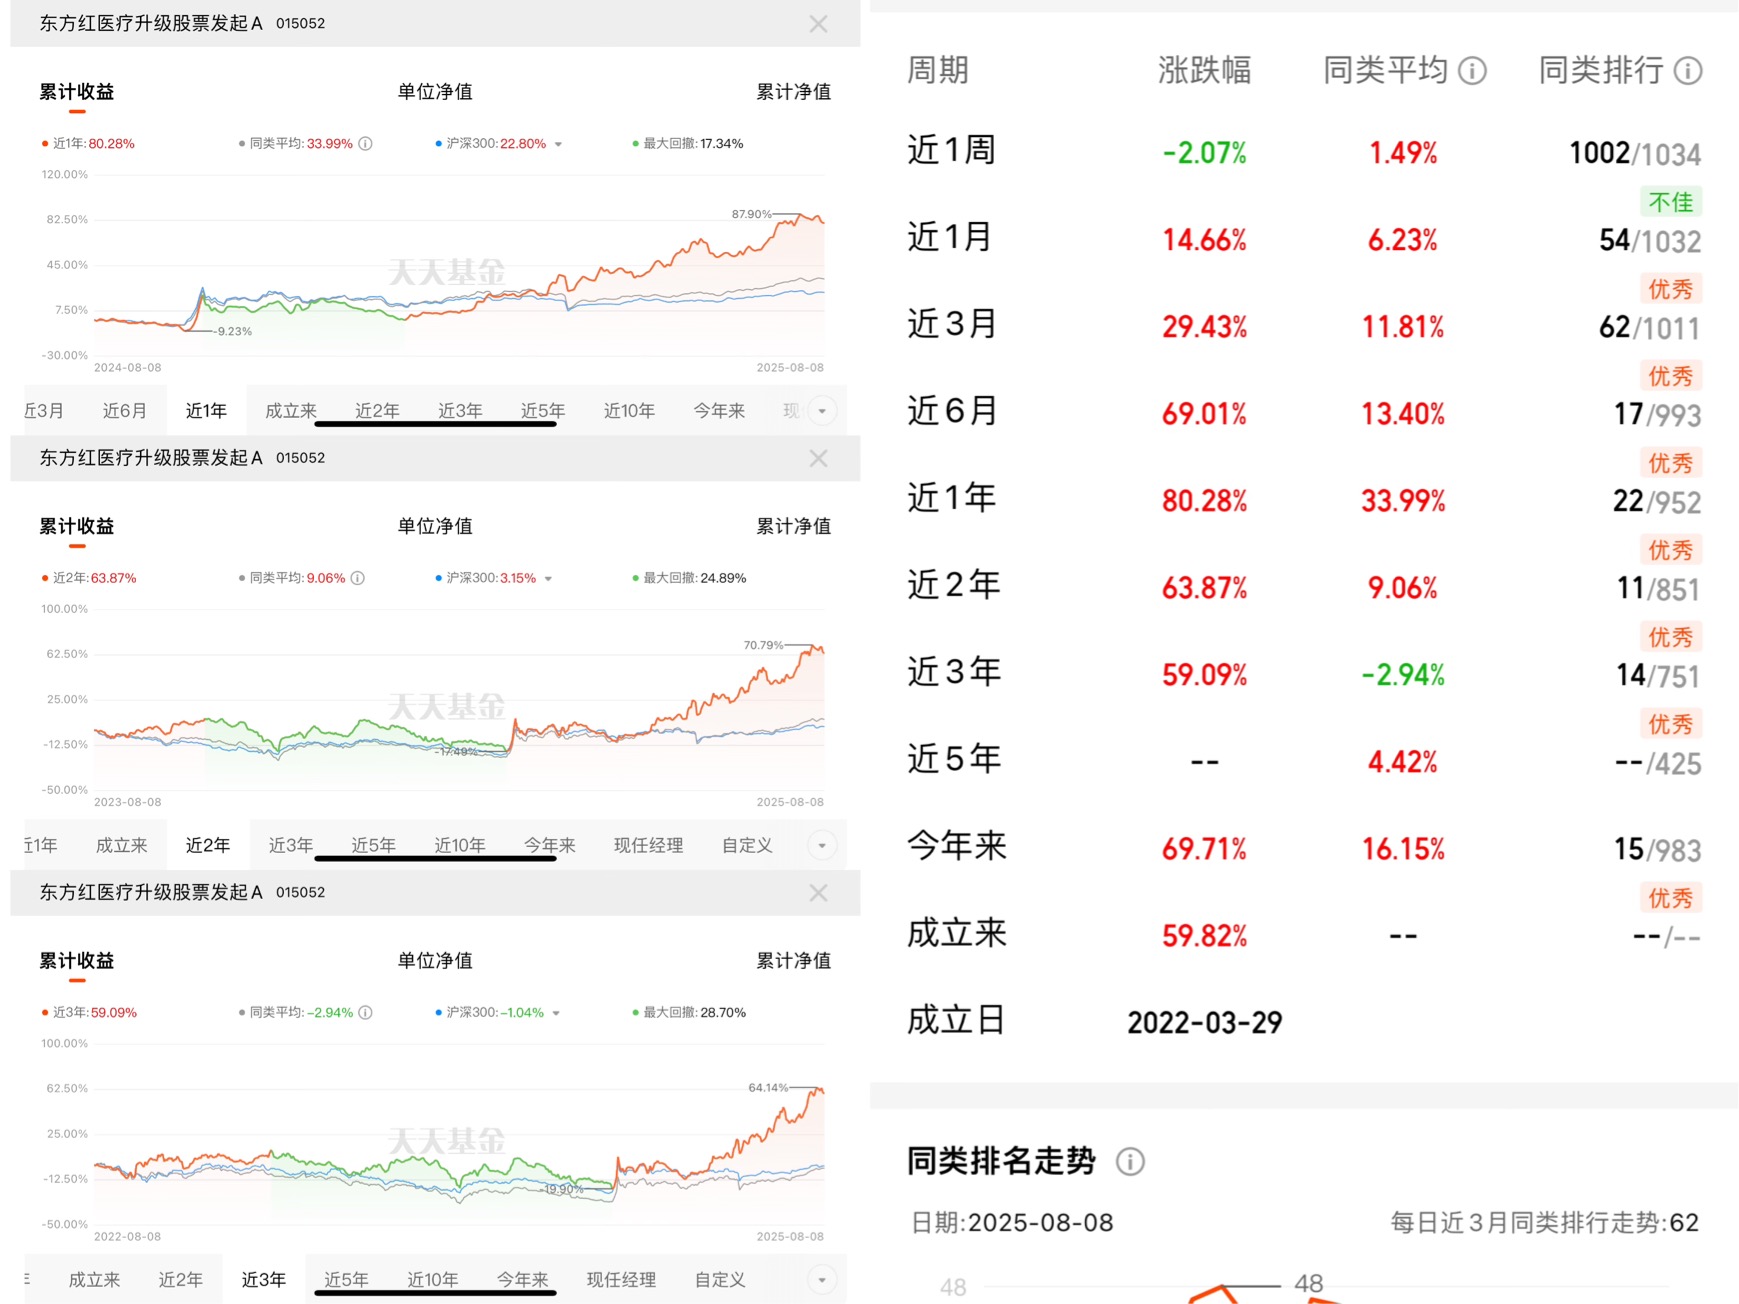Expand 沪深300 22.80% benchmark dropdown arrow
1739x1304 pixels.
tap(558, 145)
